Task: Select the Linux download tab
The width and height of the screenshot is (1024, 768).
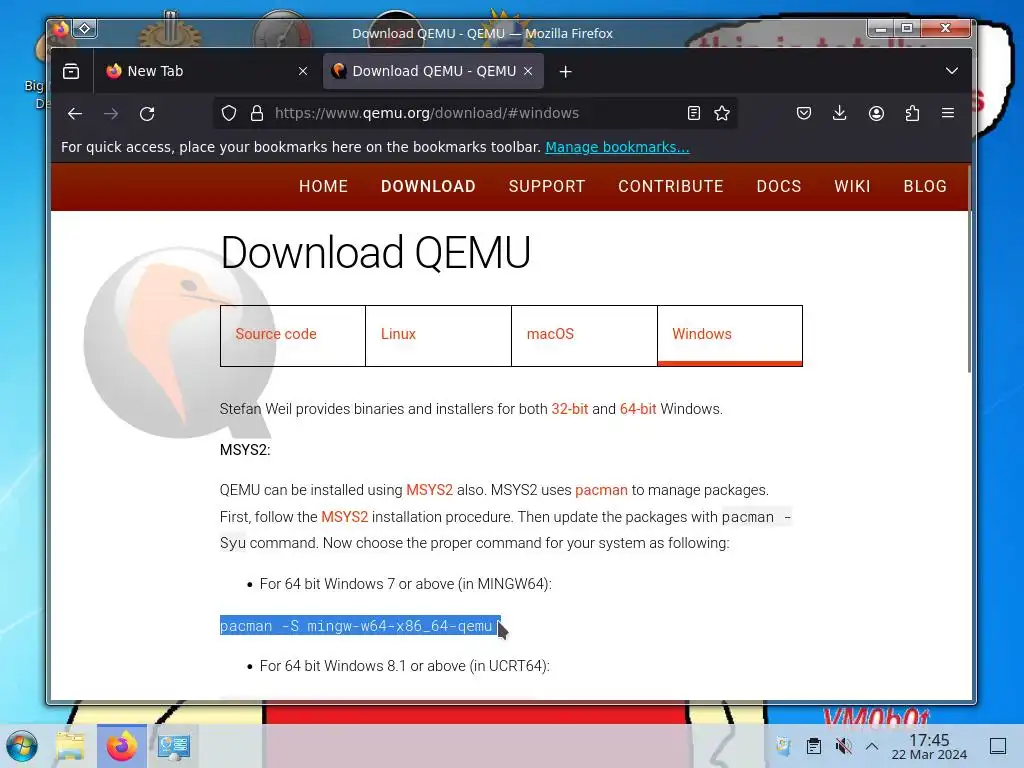Action: (x=438, y=335)
